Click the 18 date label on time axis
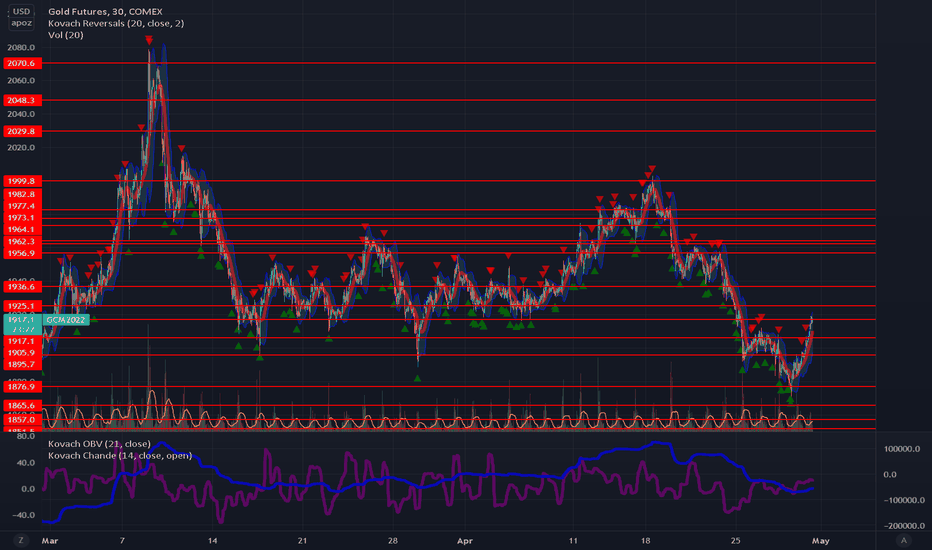The image size is (932, 550). pyautogui.click(x=646, y=540)
